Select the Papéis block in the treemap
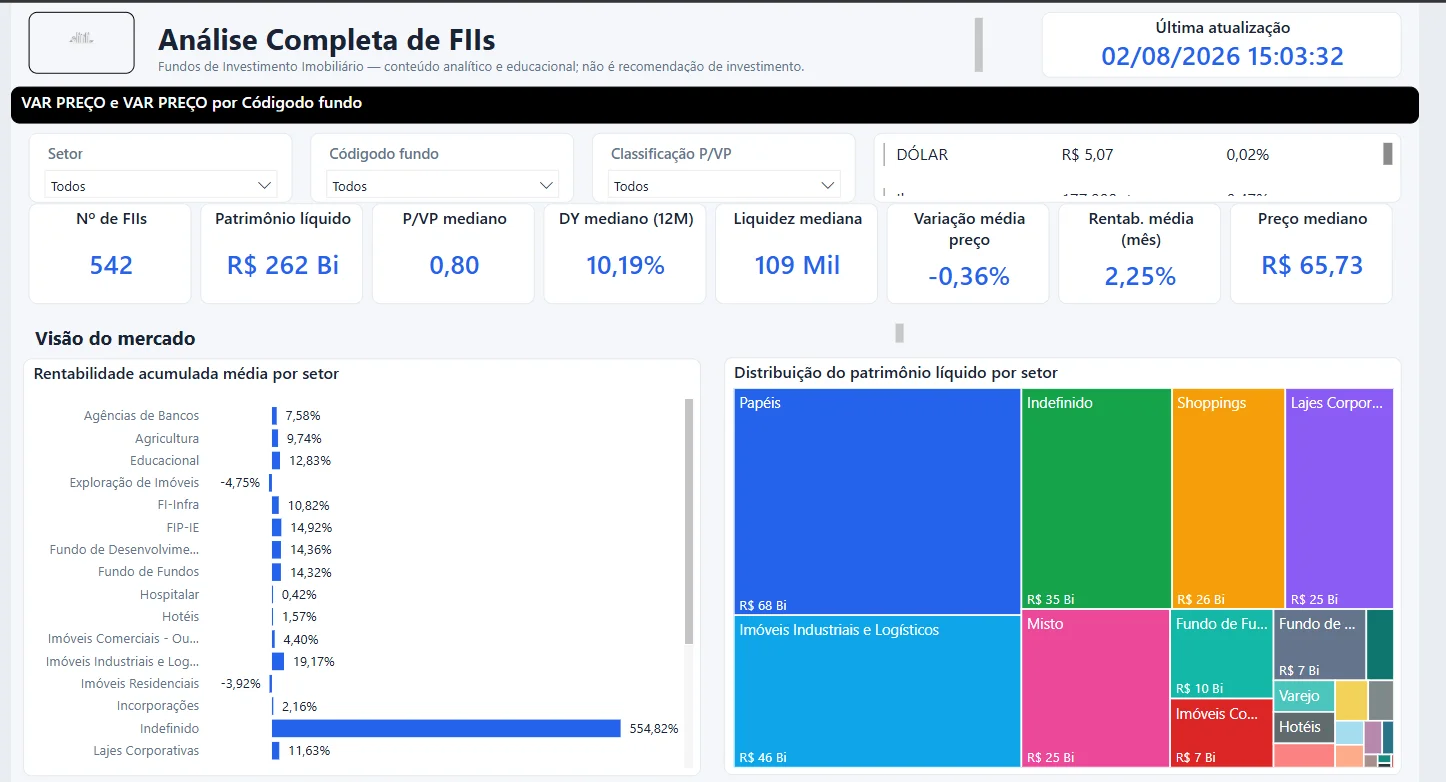 click(x=877, y=501)
